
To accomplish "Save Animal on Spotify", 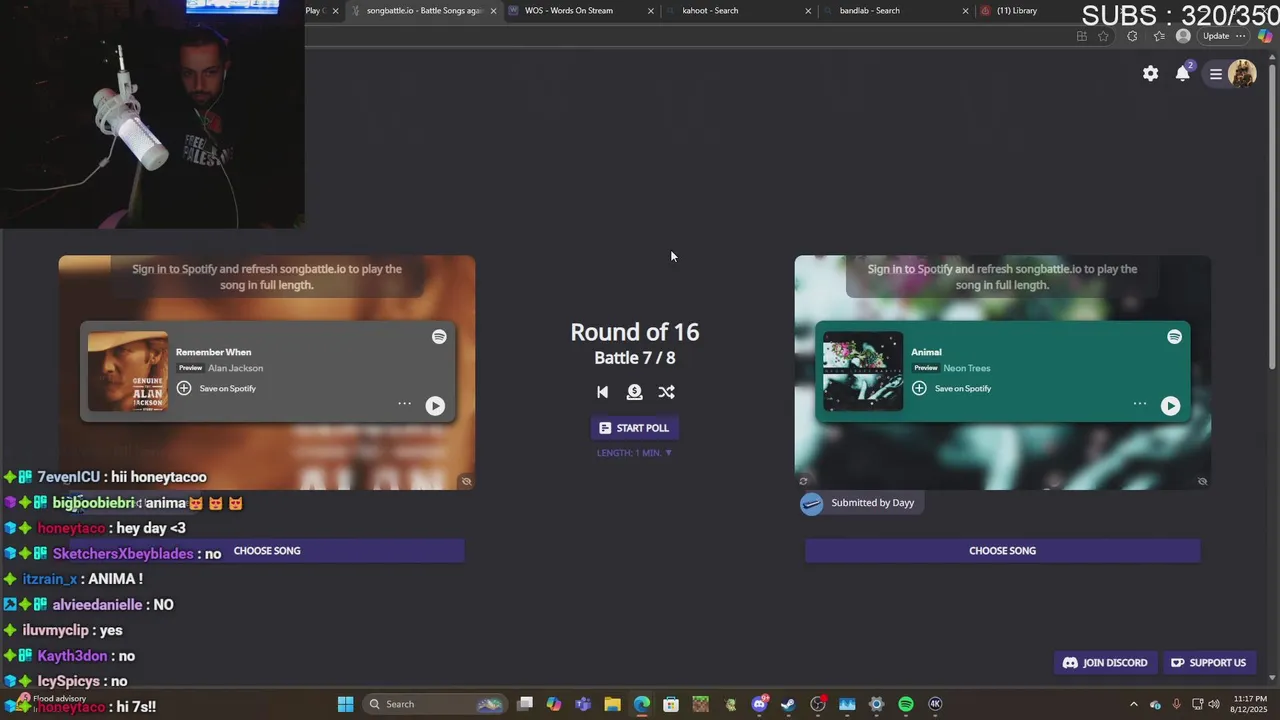I will tap(951, 388).
